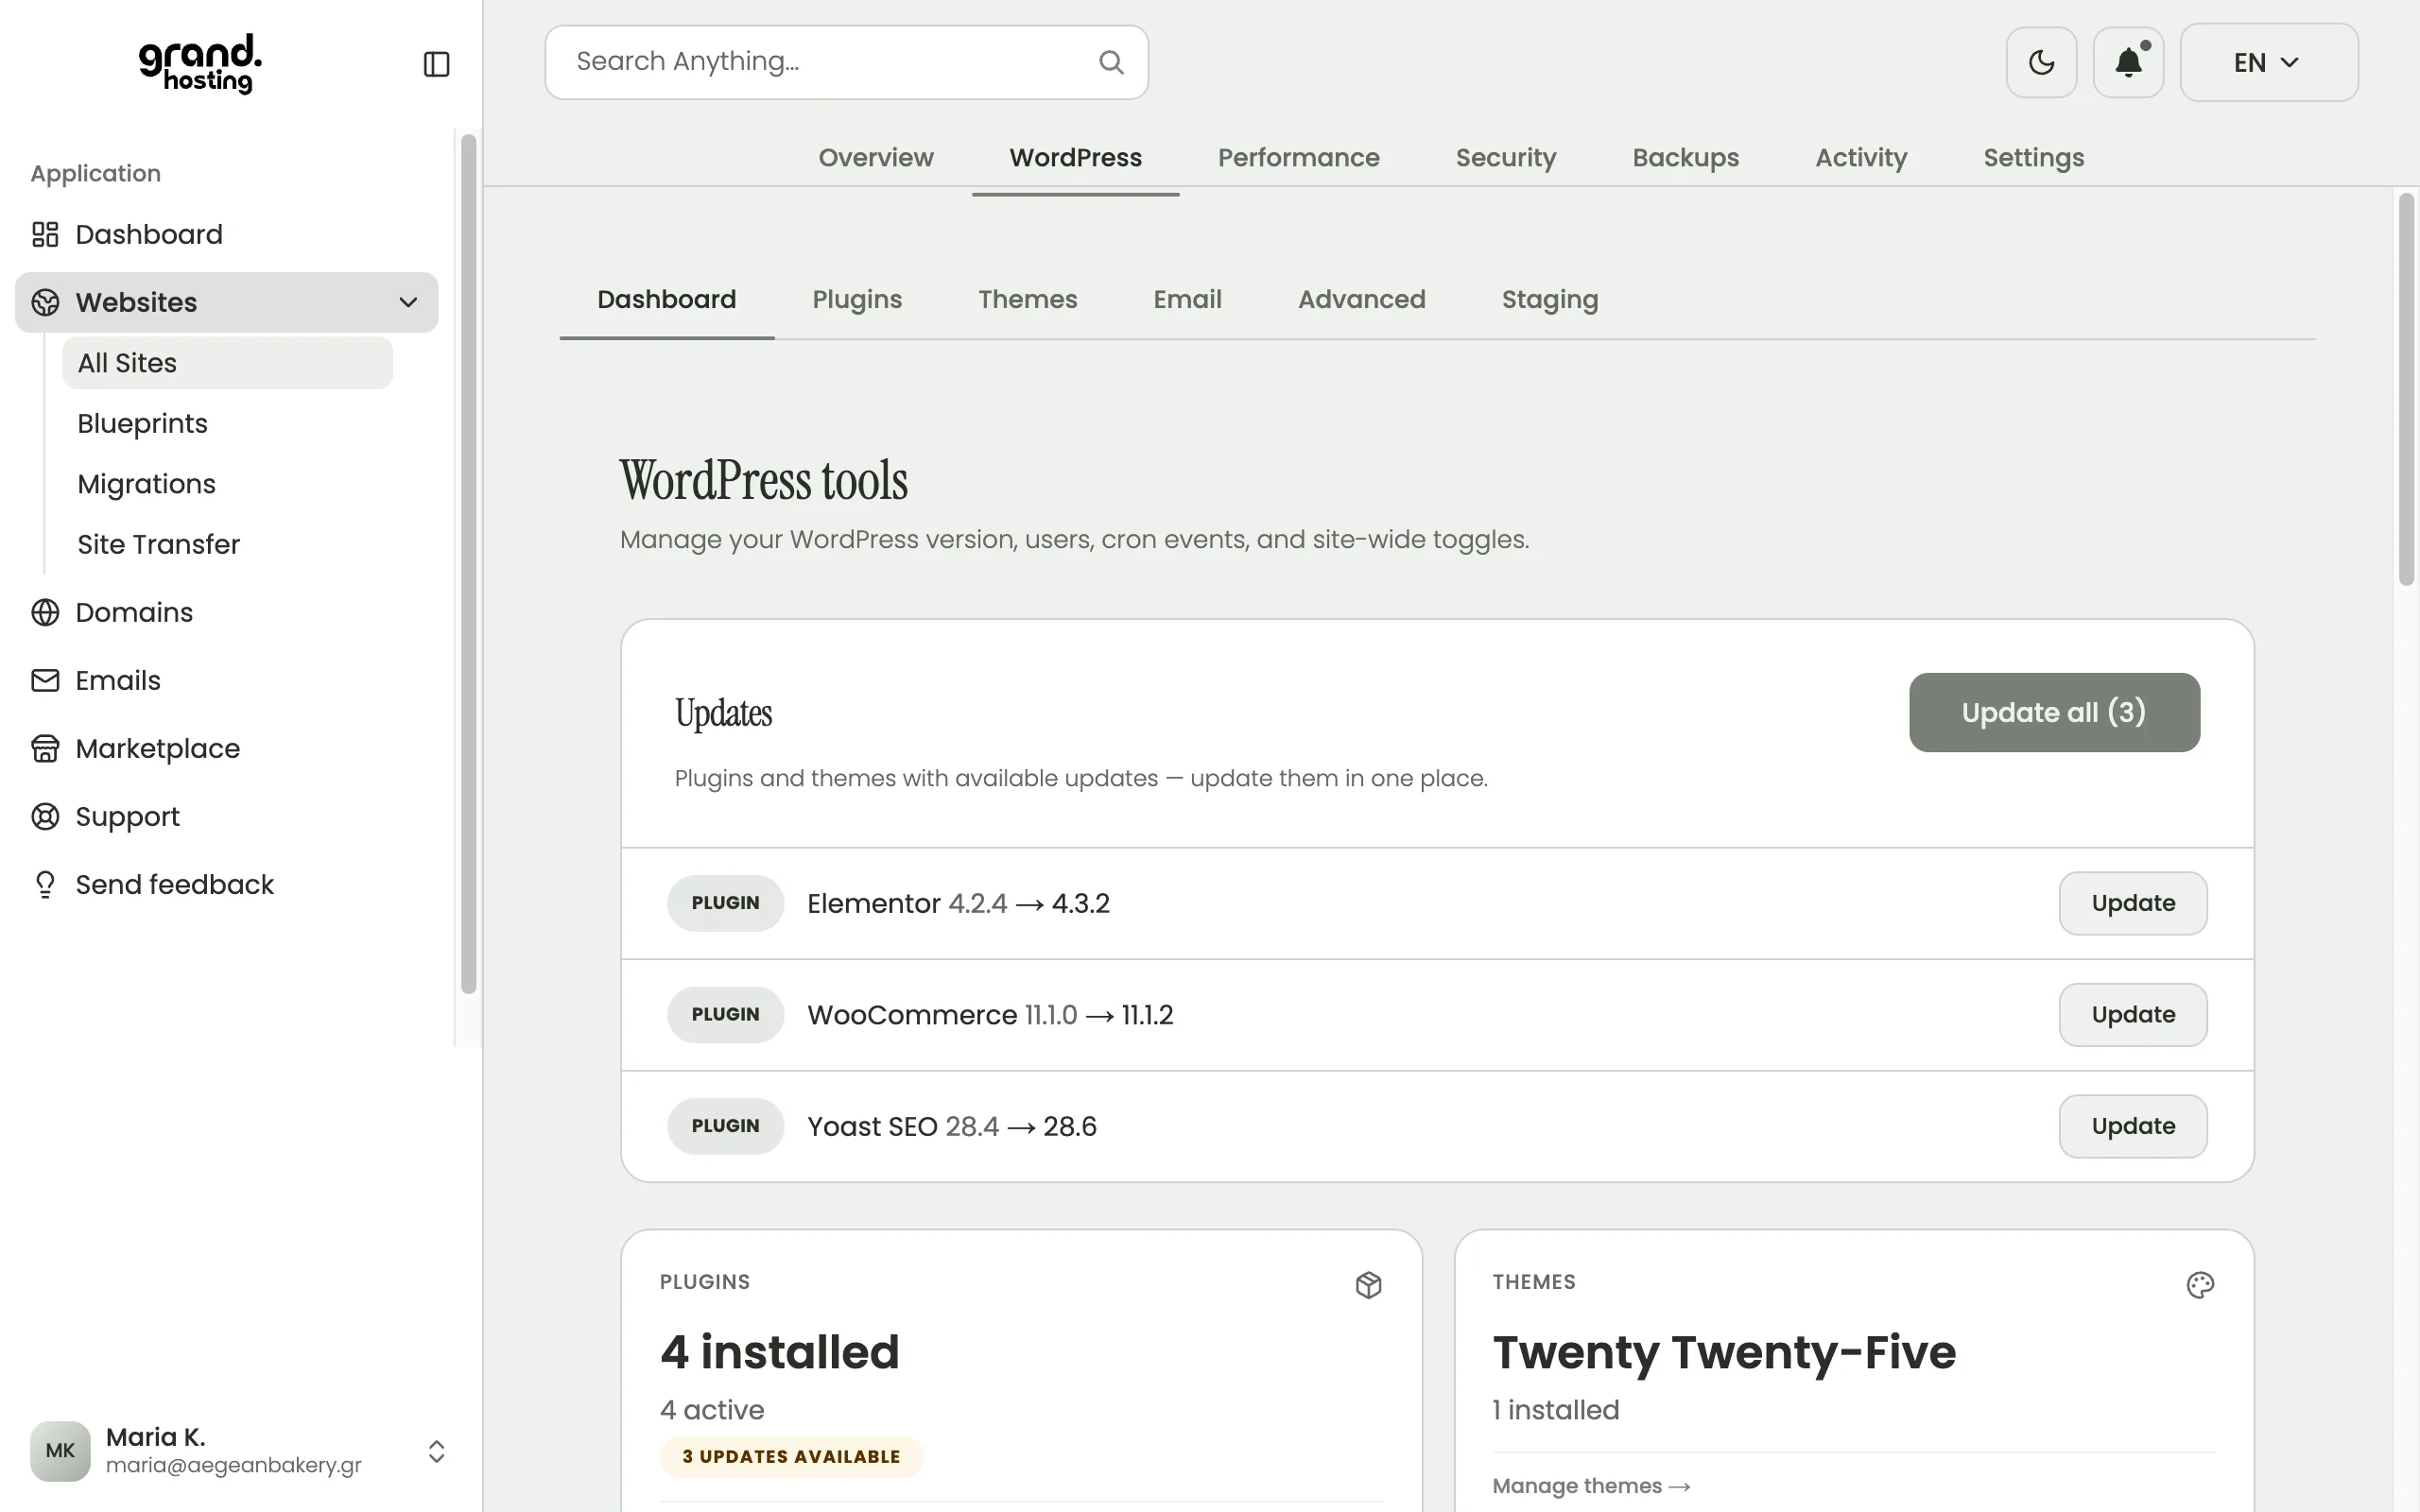
Task: Click the Marketplace store icon
Action: tap(45, 748)
